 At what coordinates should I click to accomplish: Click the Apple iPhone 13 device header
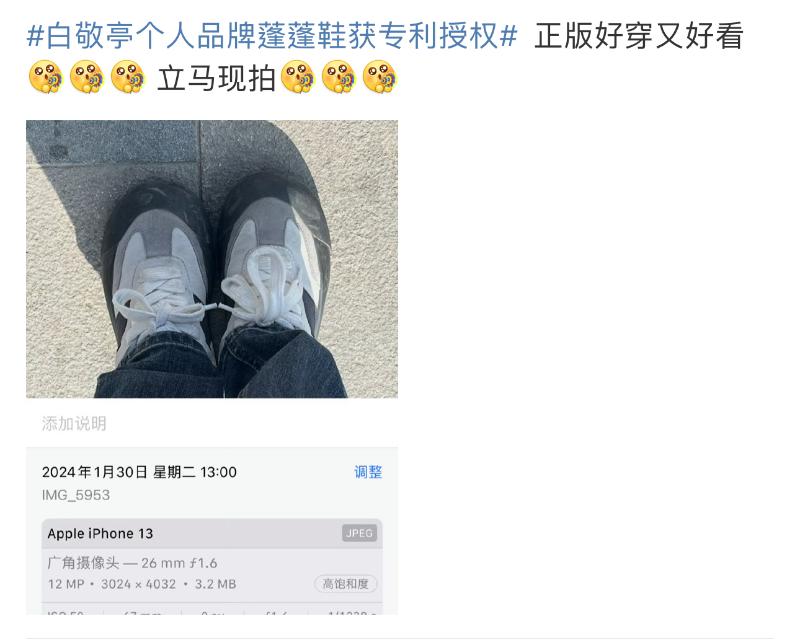coord(212,534)
